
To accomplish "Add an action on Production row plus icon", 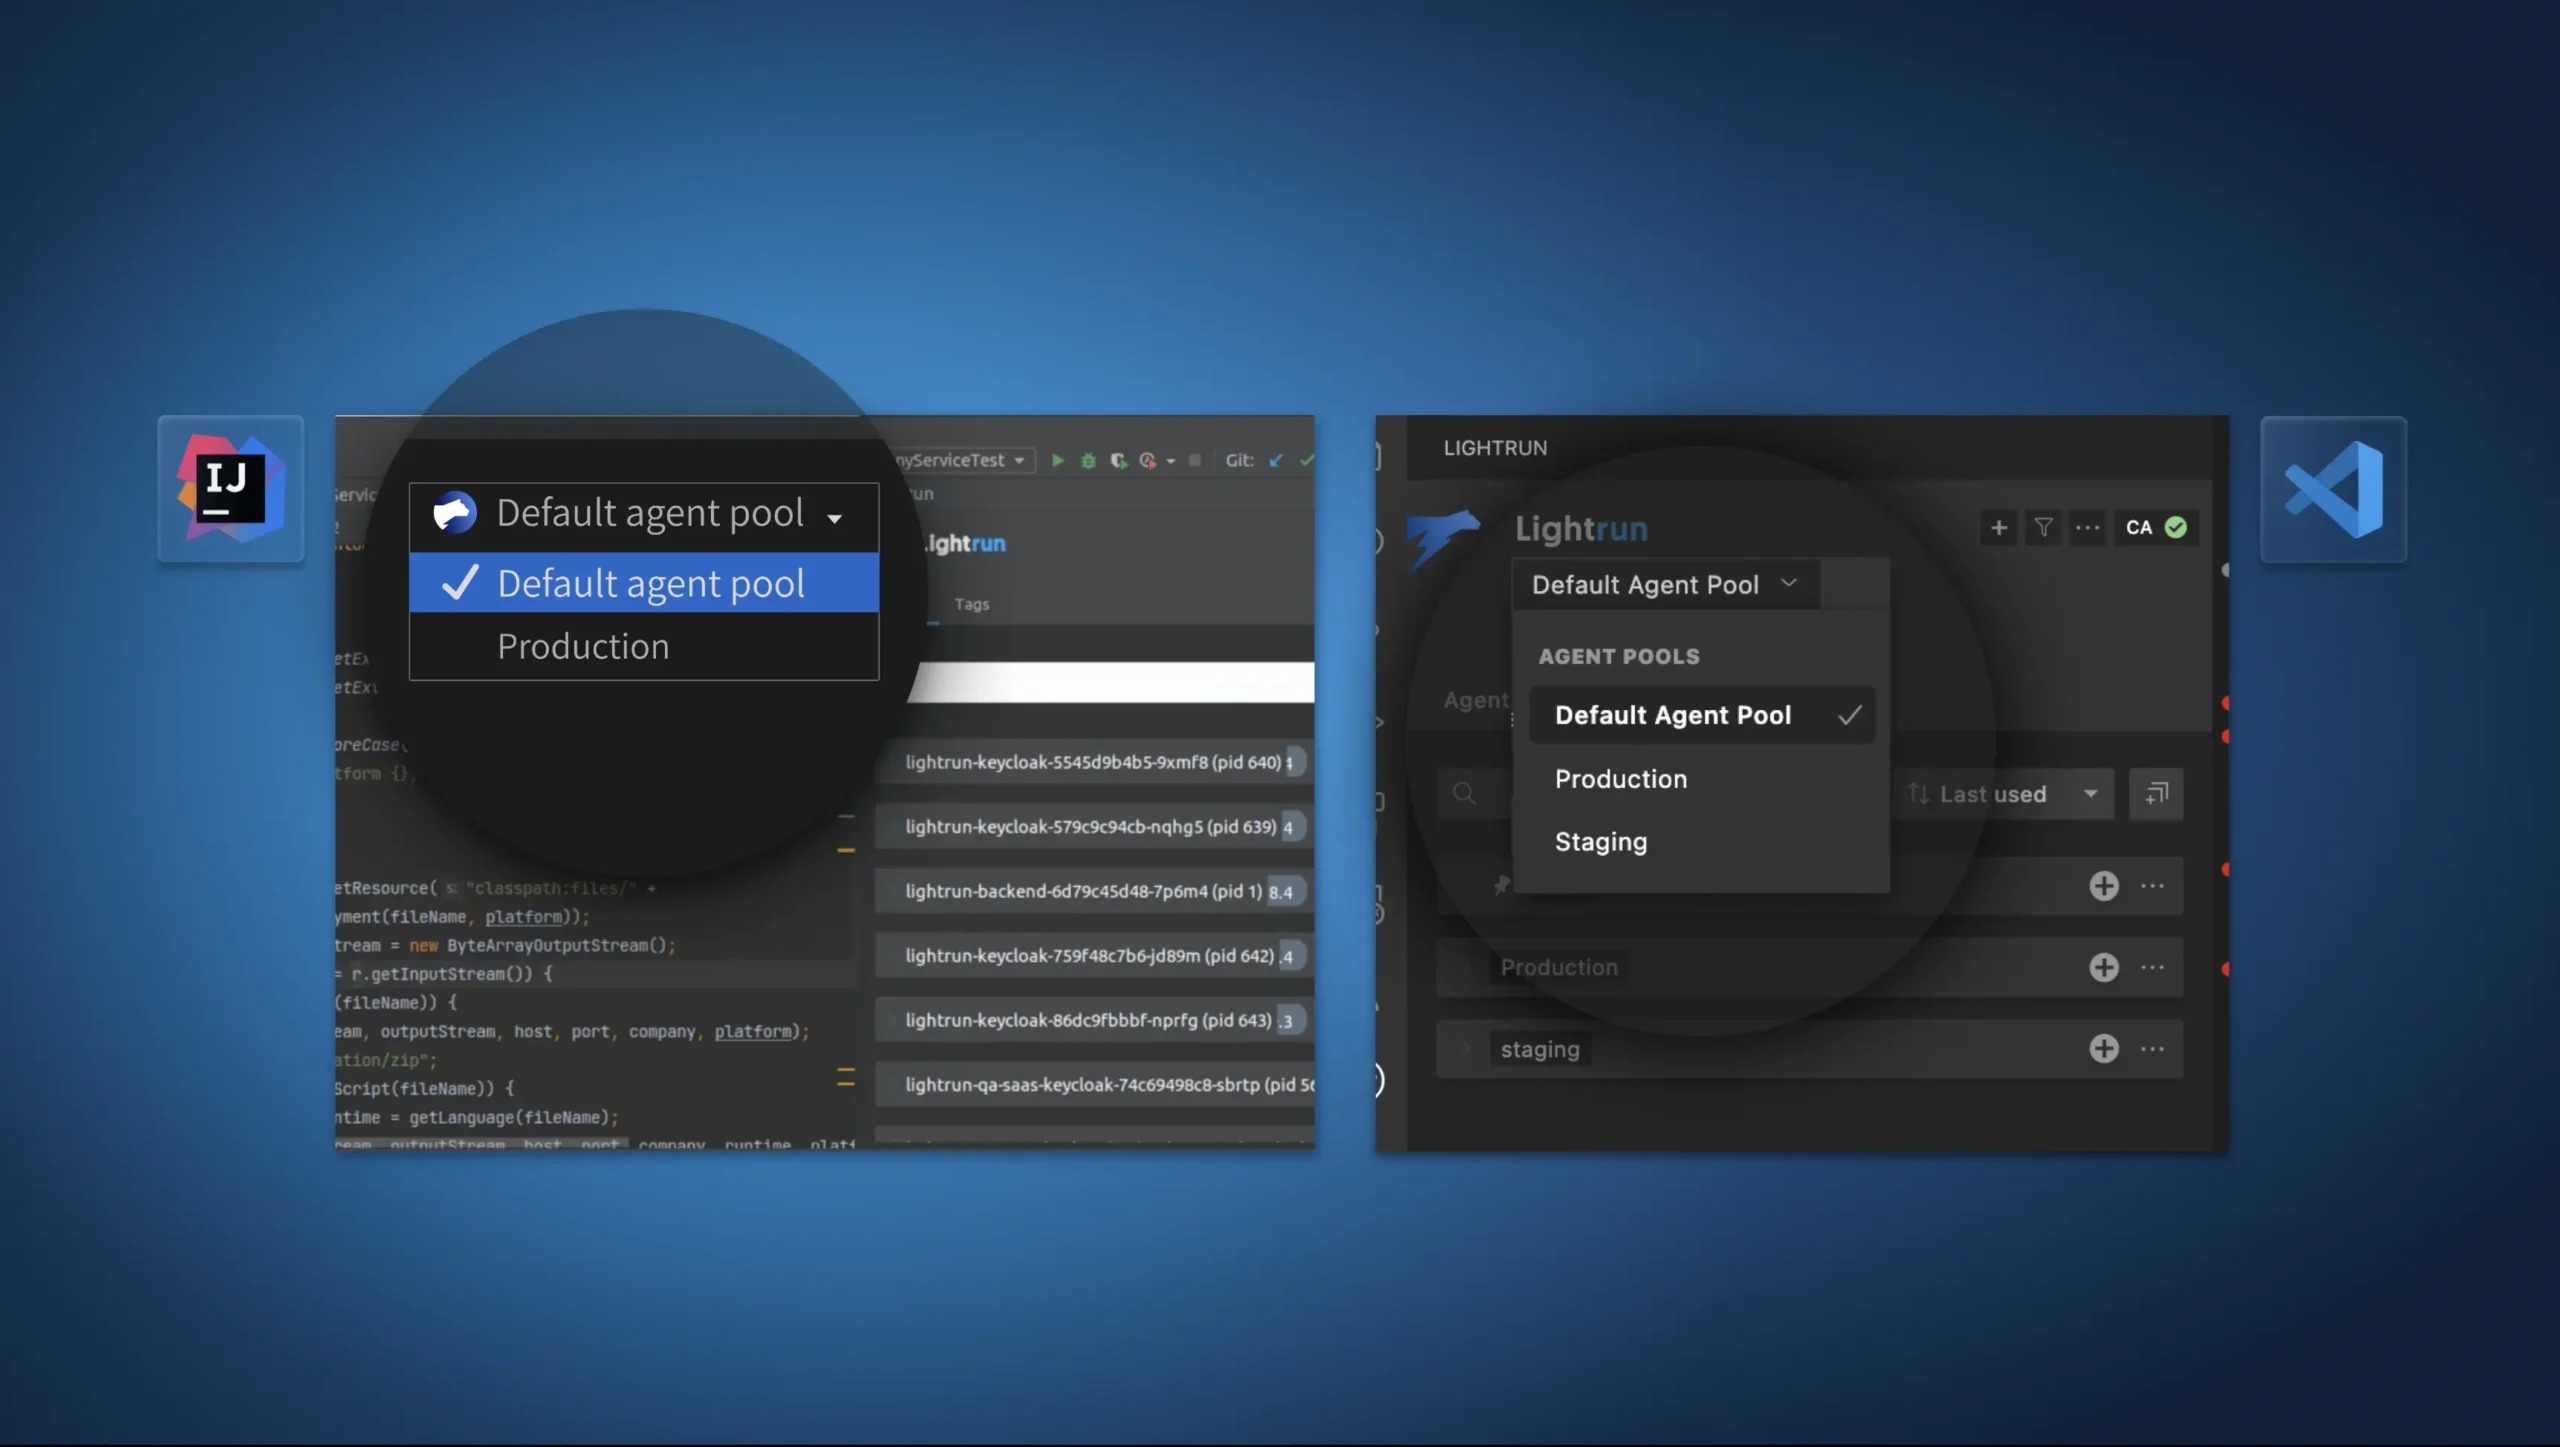I will [2104, 967].
